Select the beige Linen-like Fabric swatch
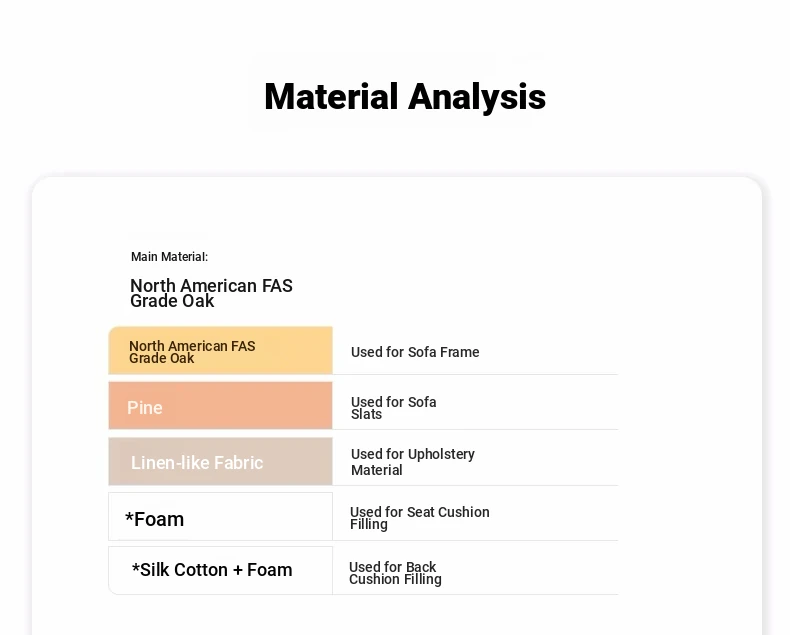The width and height of the screenshot is (790, 635). [220, 462]
